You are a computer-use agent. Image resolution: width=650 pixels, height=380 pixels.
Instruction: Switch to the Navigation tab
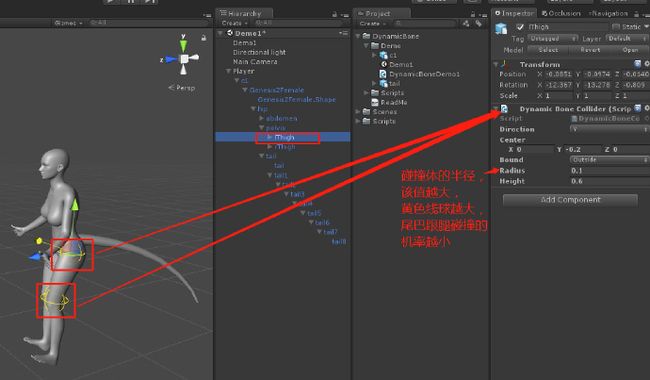(x=608, y=13)
